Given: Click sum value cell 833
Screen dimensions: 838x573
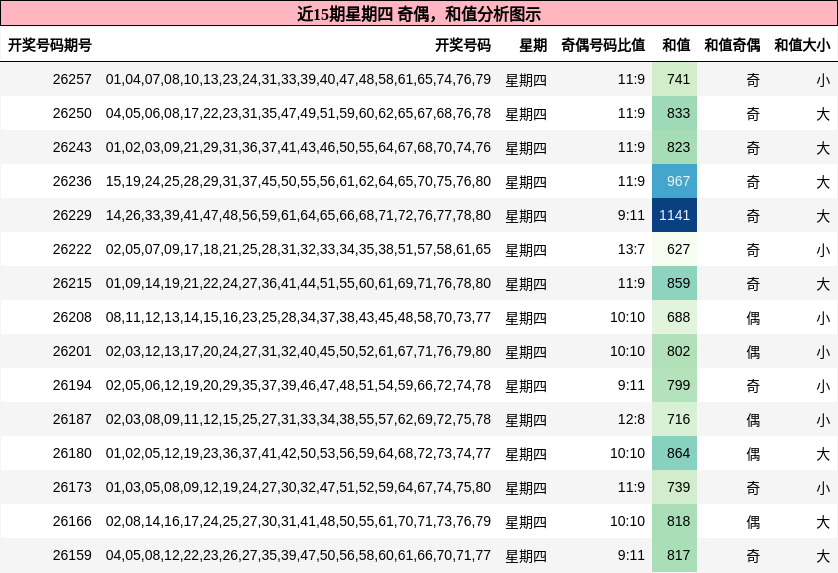Looking at the screenshot, I should click(x=674, y=113).
